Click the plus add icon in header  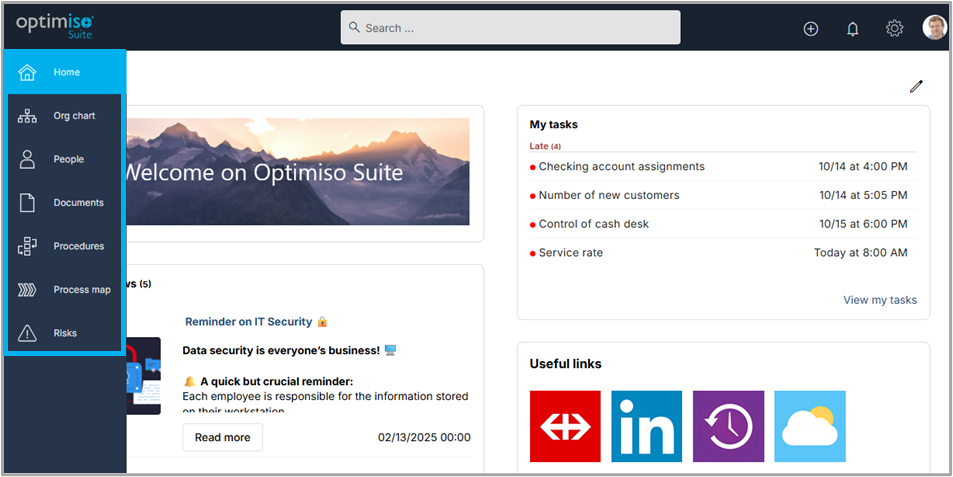811,29
